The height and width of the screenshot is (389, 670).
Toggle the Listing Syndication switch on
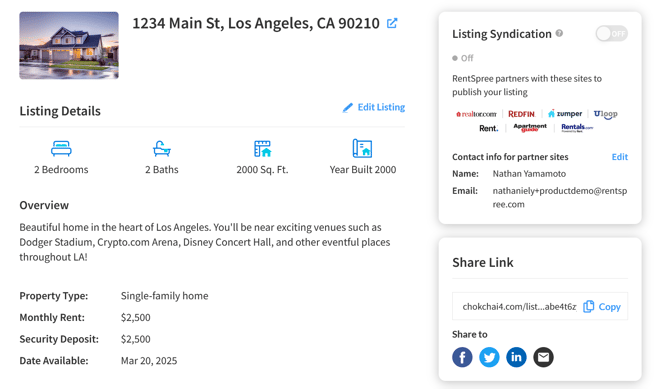click(611, 33)
